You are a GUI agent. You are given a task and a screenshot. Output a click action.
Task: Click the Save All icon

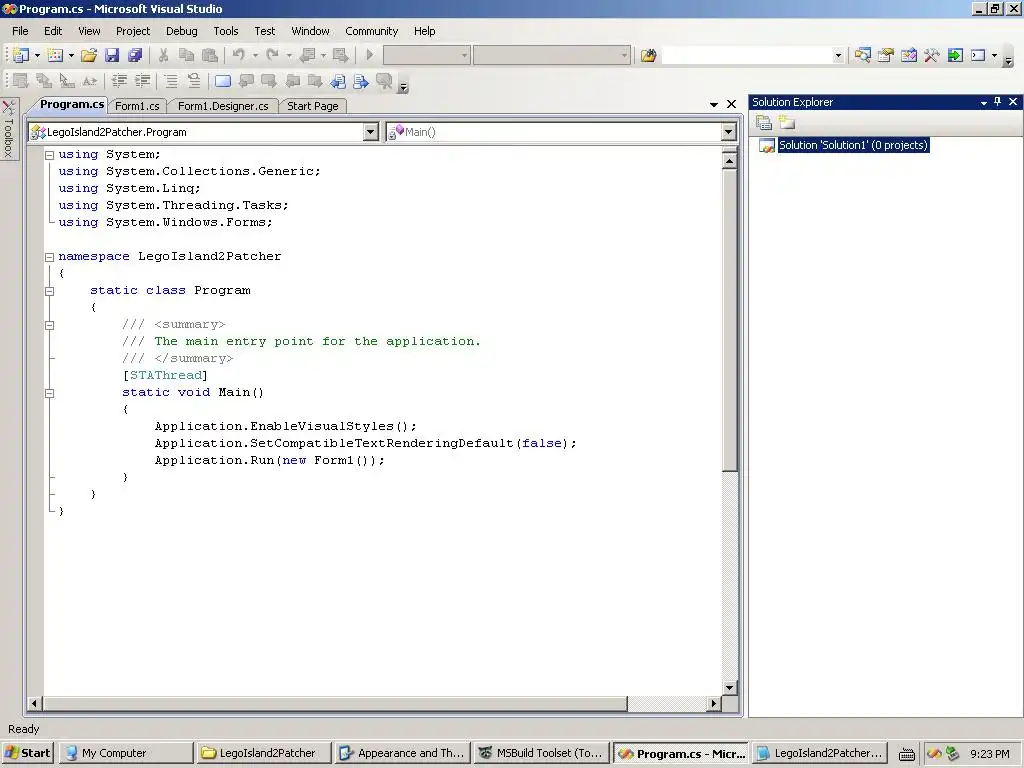click(x=135, y=56)
